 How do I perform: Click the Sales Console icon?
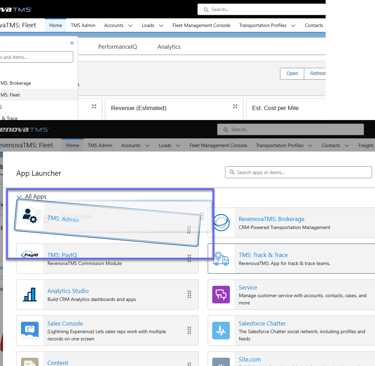click(x=30, y=330)
